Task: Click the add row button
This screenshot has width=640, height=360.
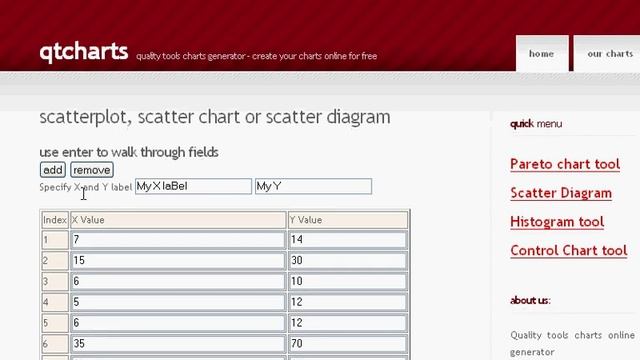Action: [x=53, y=170]
